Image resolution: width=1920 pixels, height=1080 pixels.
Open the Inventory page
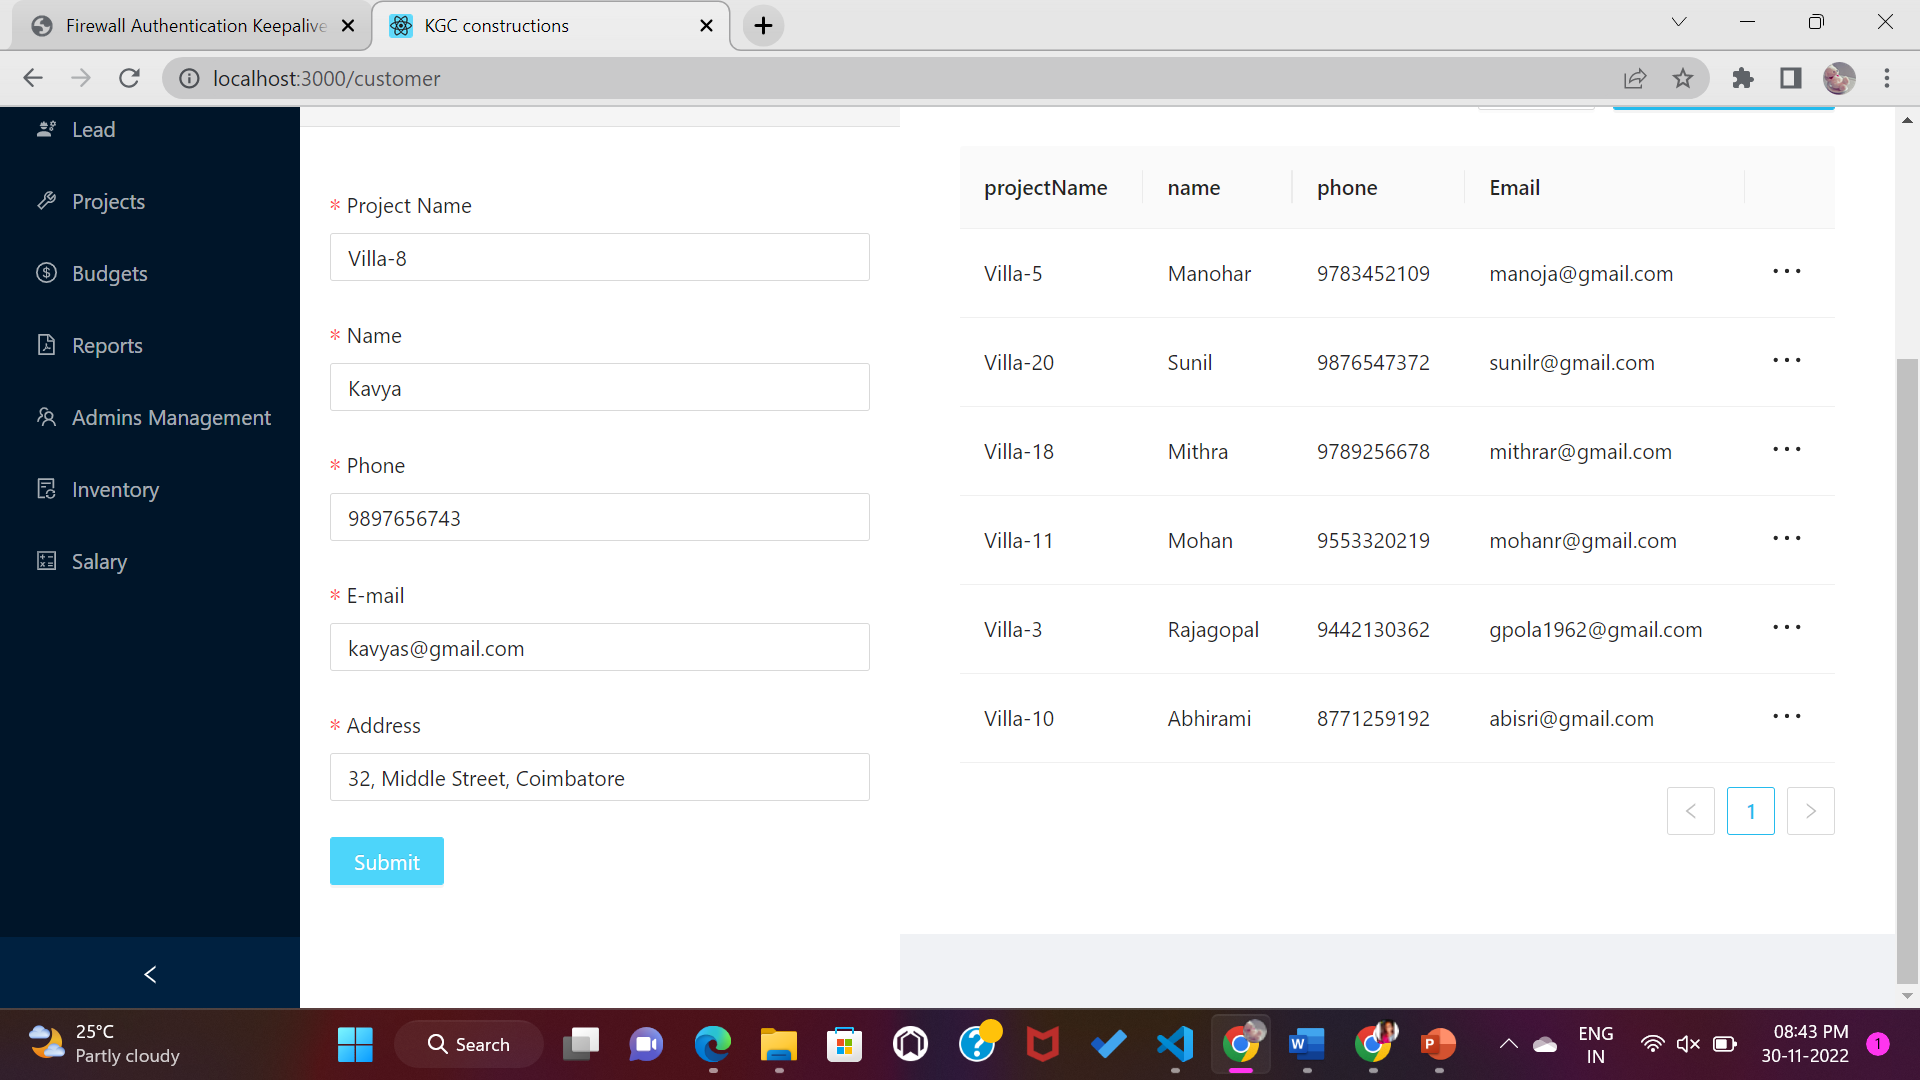point(116,489)
